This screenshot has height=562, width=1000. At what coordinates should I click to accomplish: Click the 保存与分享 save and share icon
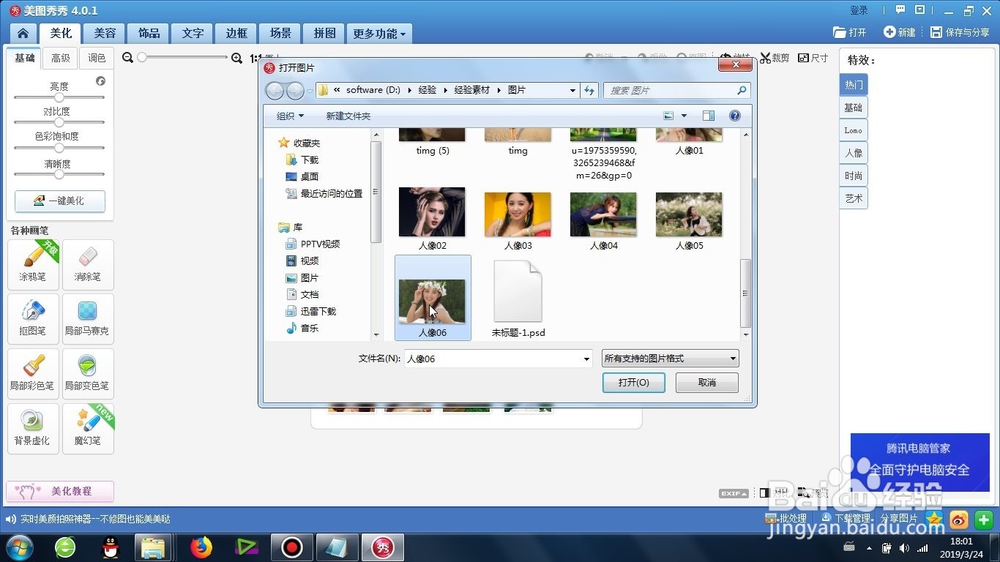coord(960,32)
